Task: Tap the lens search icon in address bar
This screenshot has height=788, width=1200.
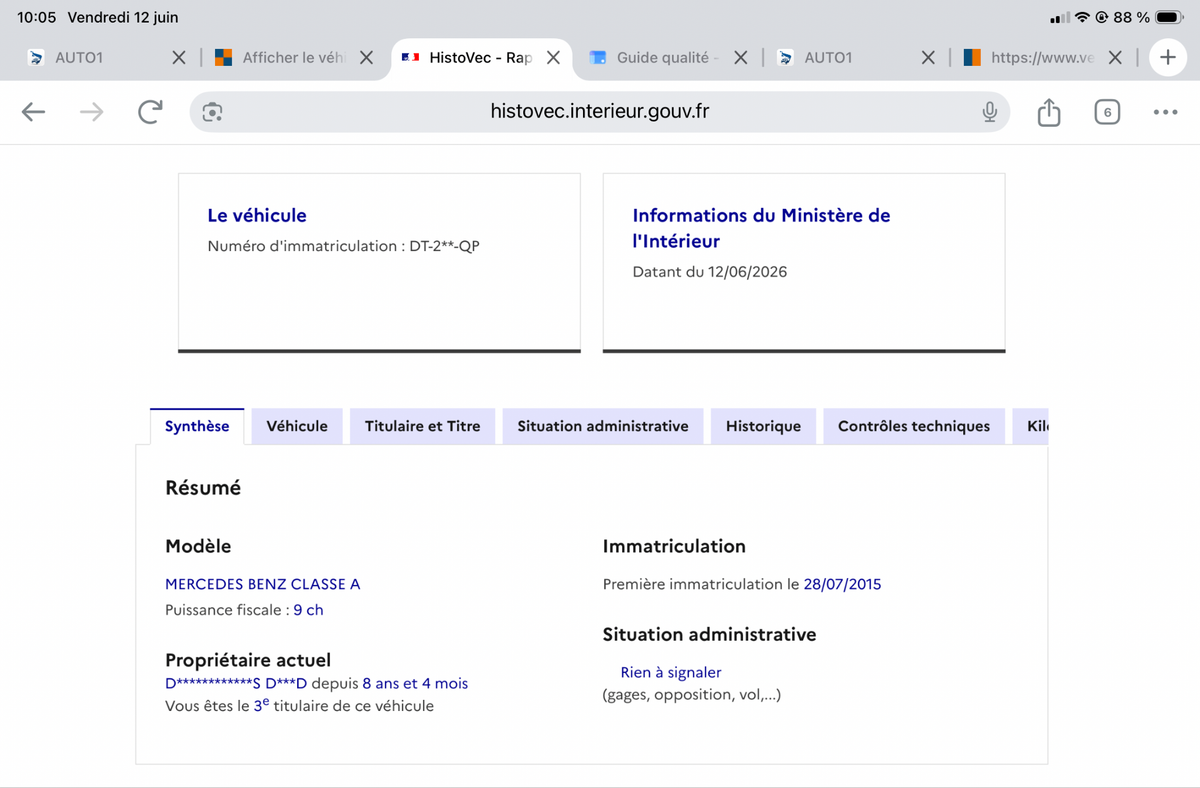Action: [x=212, y=112]
